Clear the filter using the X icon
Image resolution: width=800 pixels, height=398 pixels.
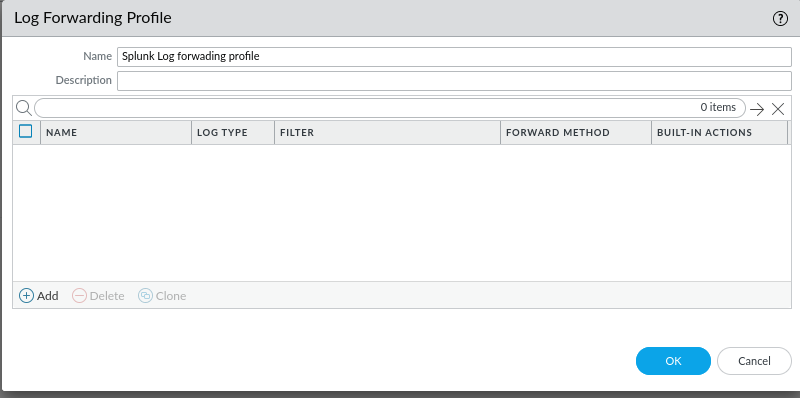point(778,109)
